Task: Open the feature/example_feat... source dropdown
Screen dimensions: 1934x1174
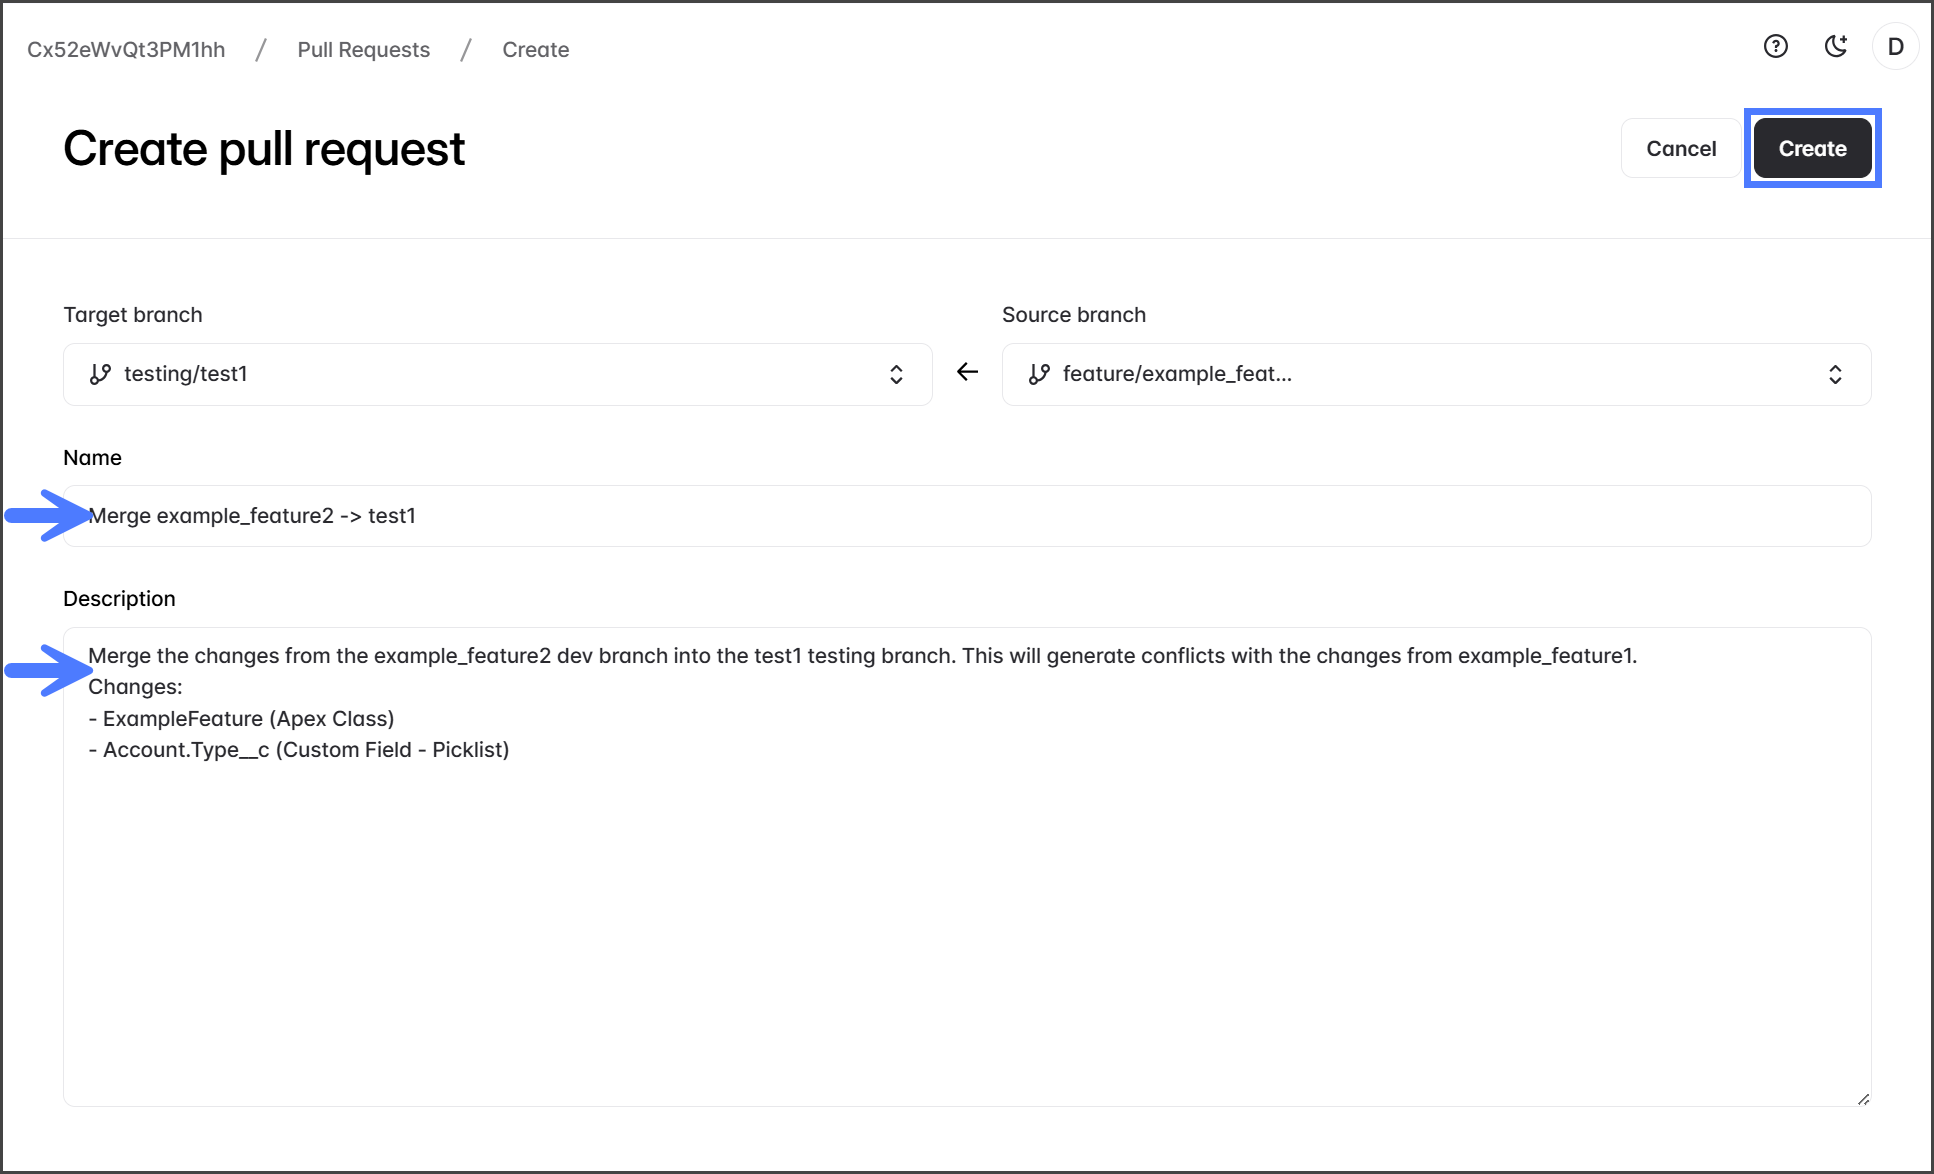Action: point(1436,374)
